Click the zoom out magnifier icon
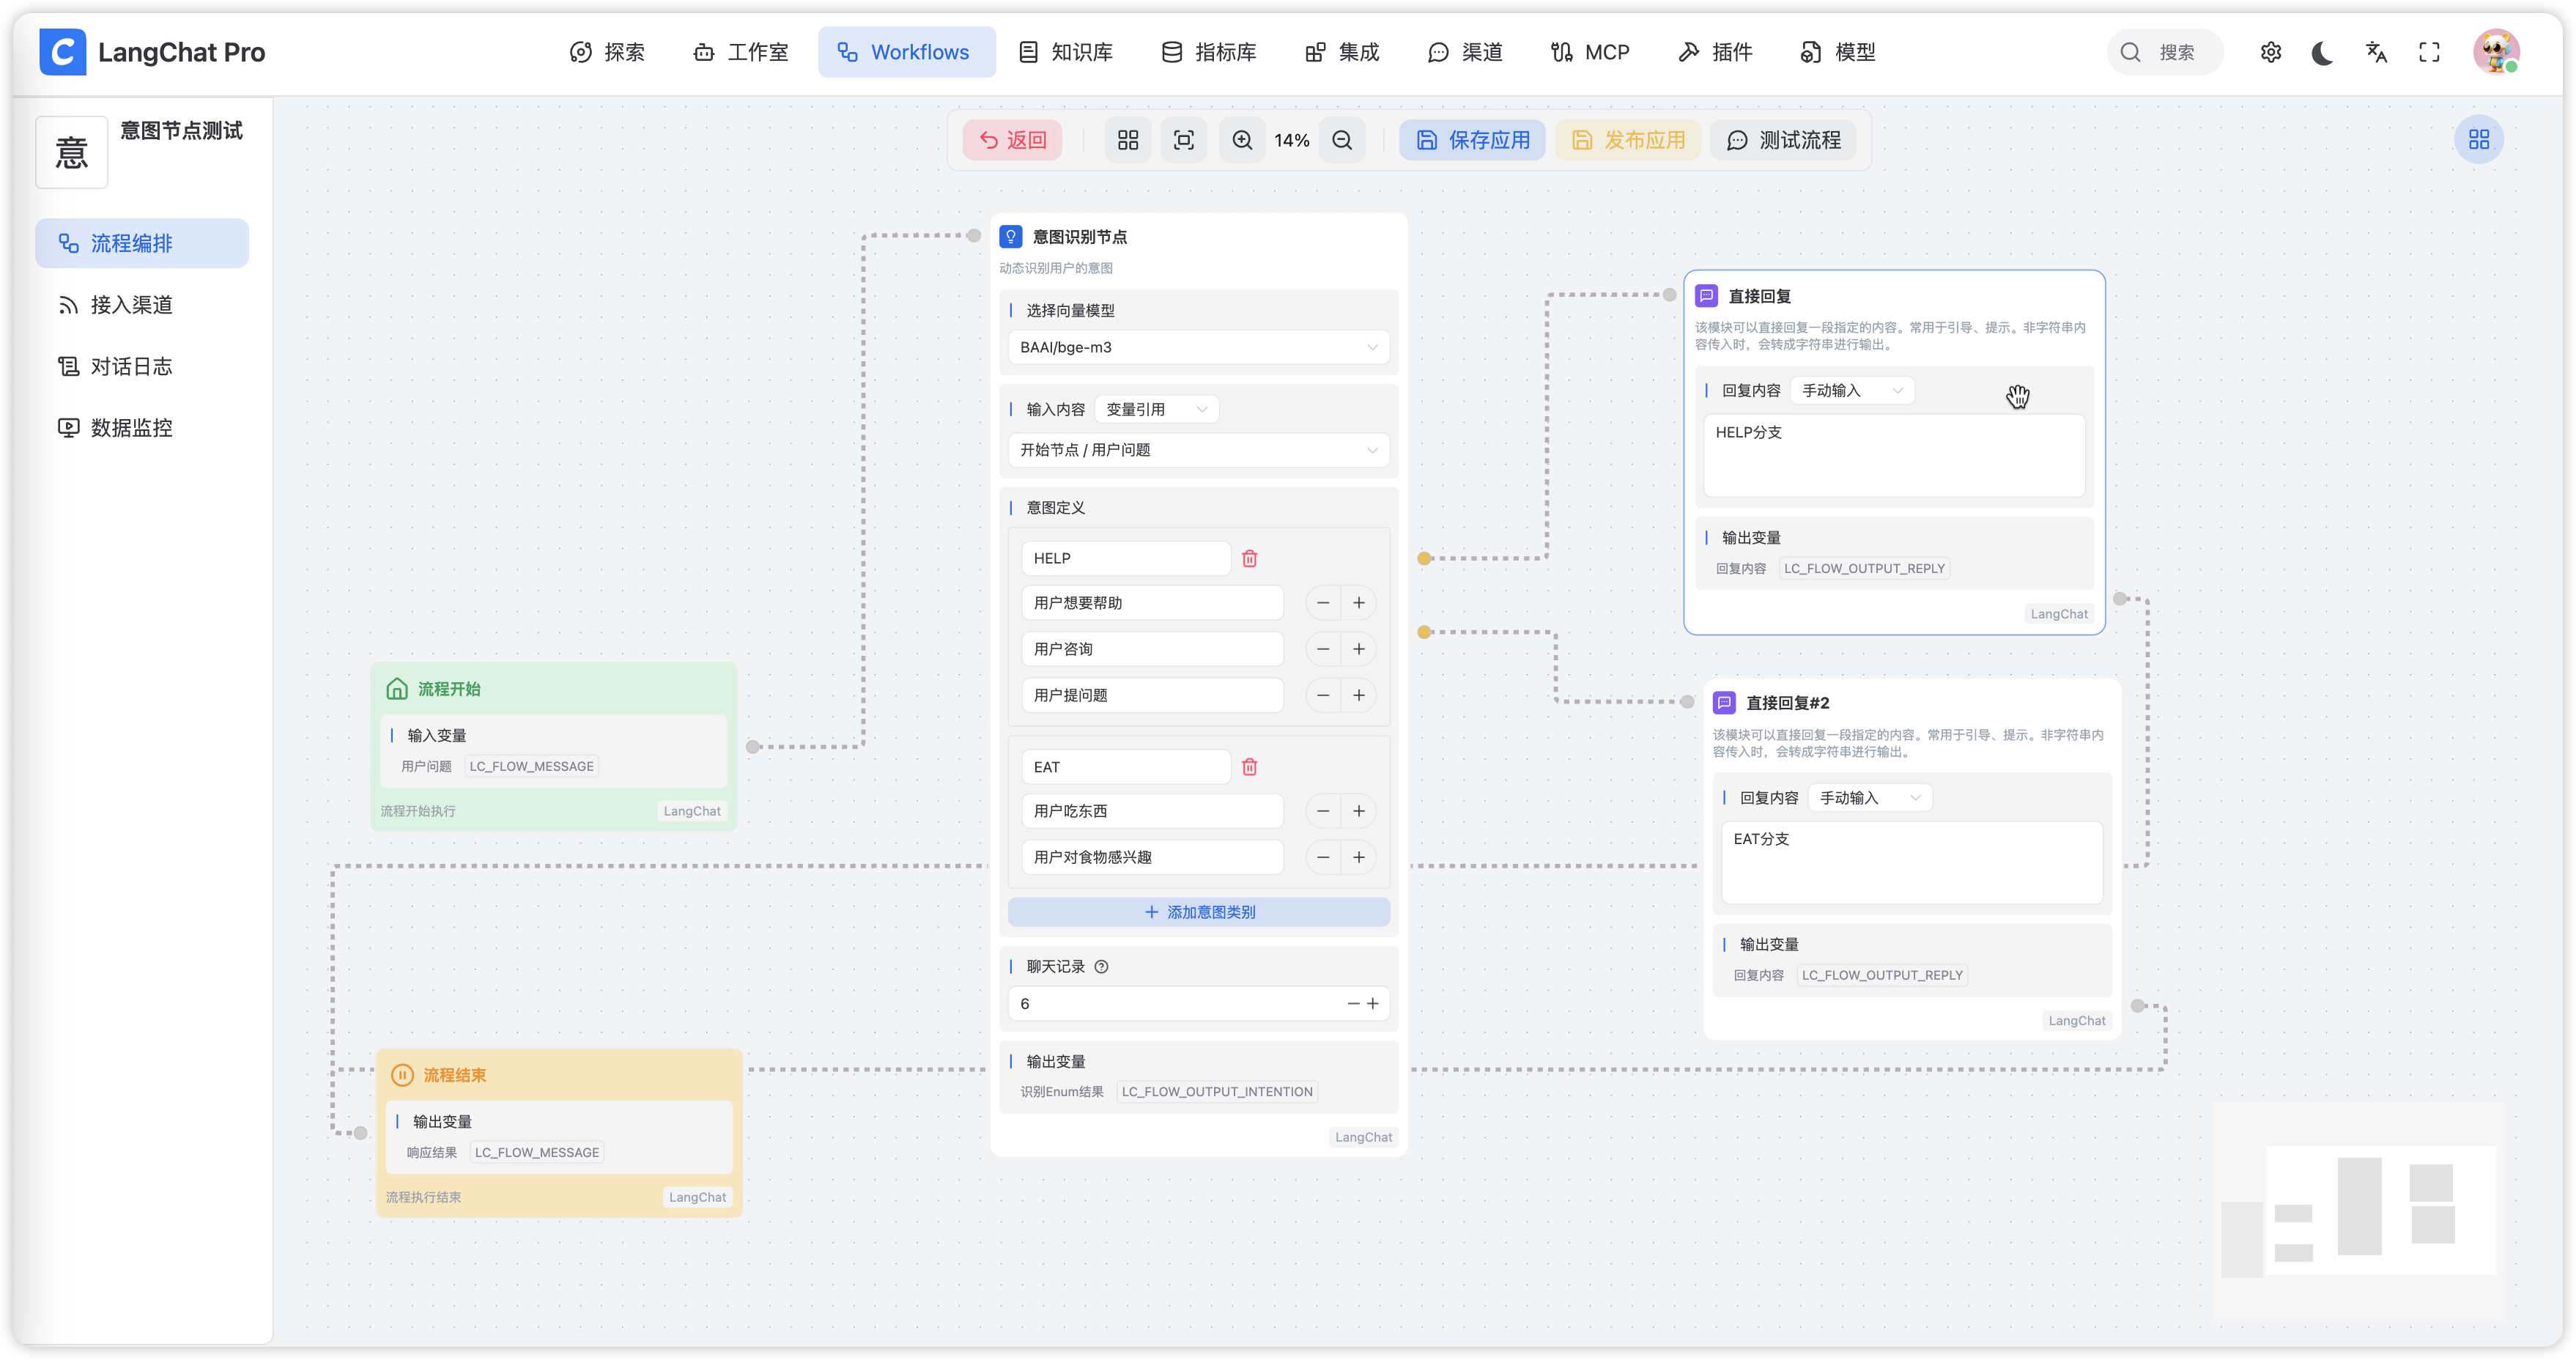 tap(1342, 140)
